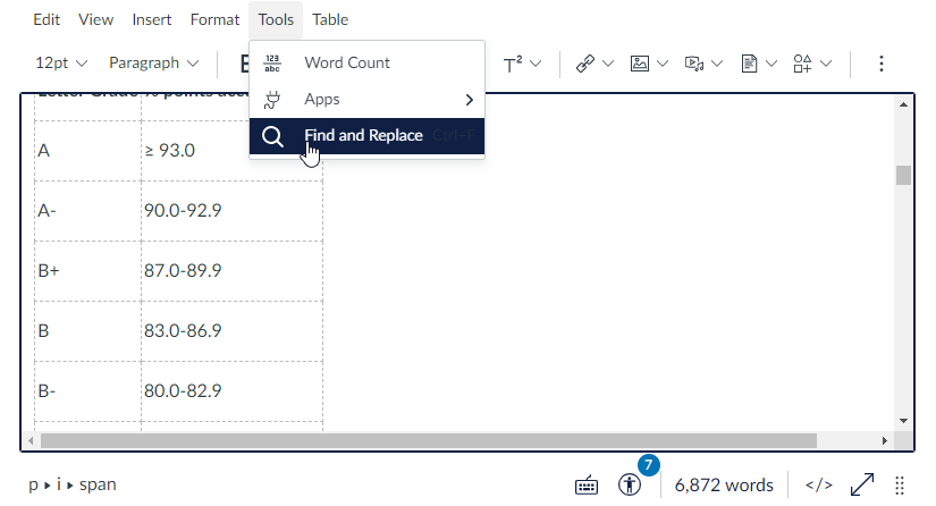The image size is (936, 506).
Task: Click the record/upload media icon
Action: click(x=694, y=64)
